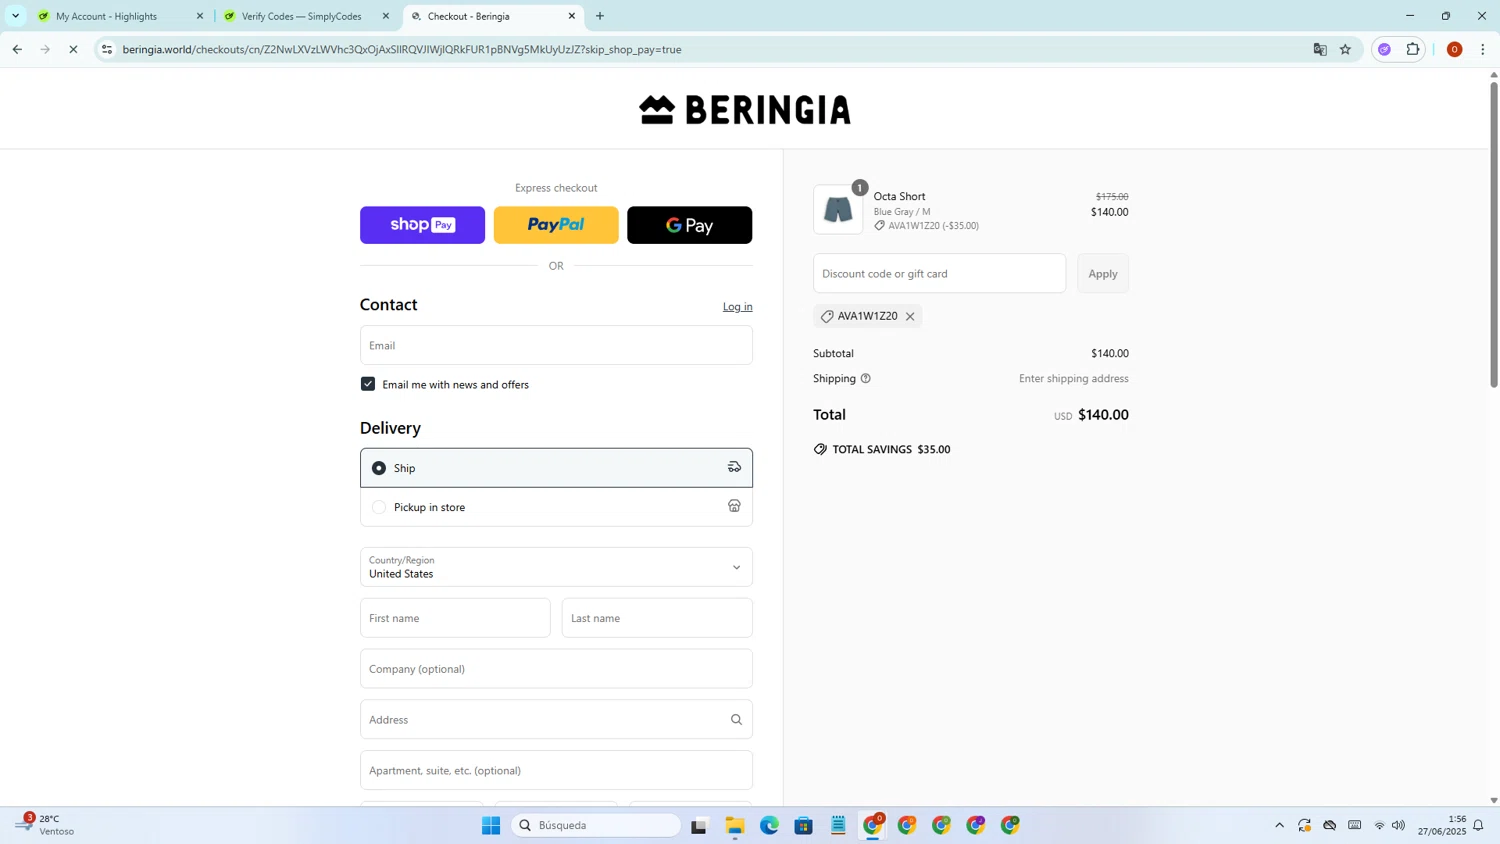The image size is (1500, 844).
Task: Click the taskbar Búsqueda search box
Action: click(x=597, y=825)
